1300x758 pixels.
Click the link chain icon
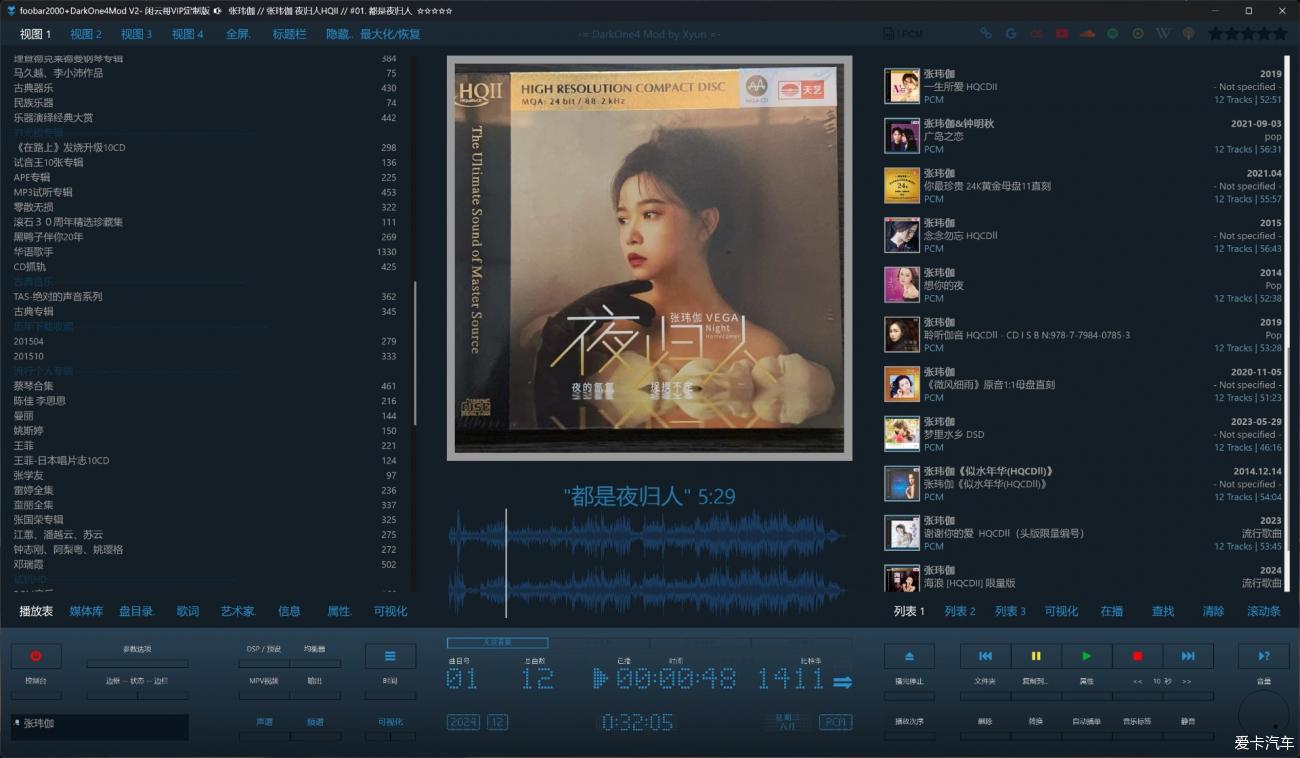985,34
